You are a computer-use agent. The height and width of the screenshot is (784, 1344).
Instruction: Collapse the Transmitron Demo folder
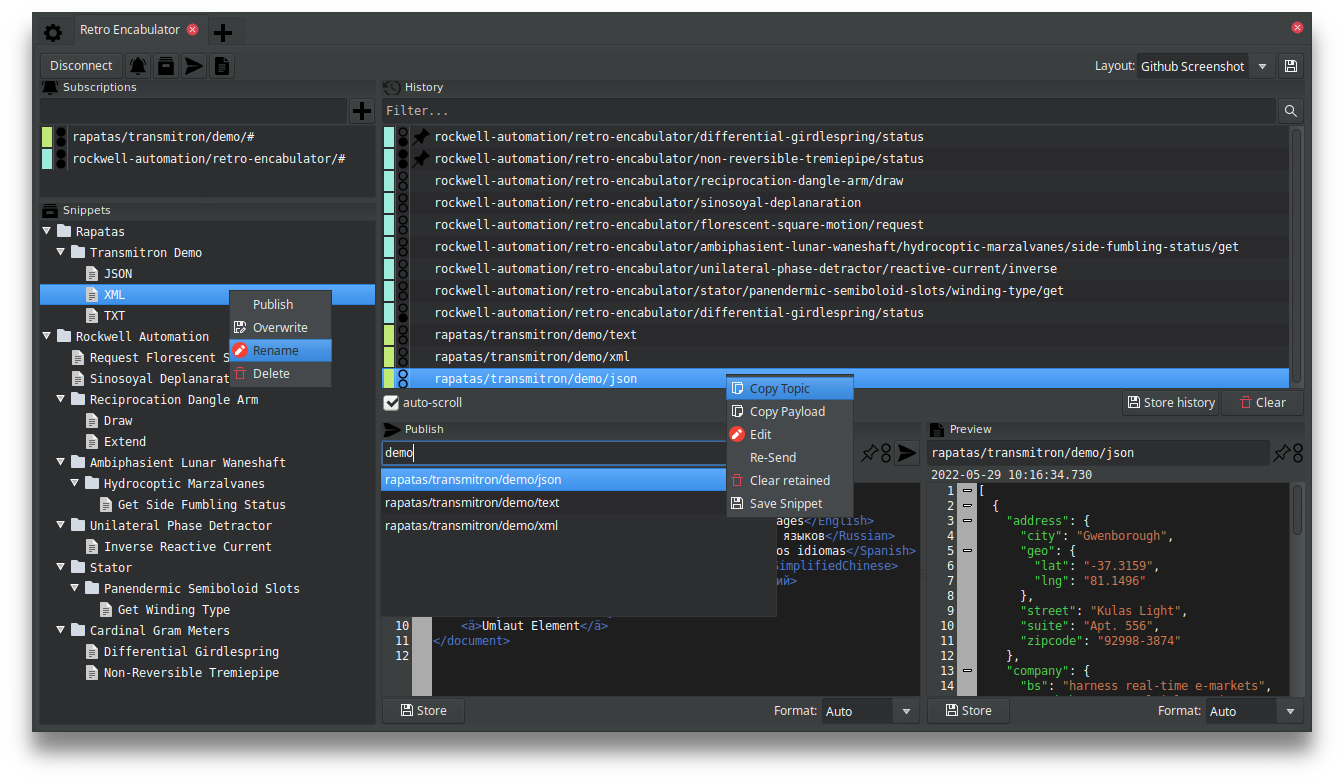61,252
